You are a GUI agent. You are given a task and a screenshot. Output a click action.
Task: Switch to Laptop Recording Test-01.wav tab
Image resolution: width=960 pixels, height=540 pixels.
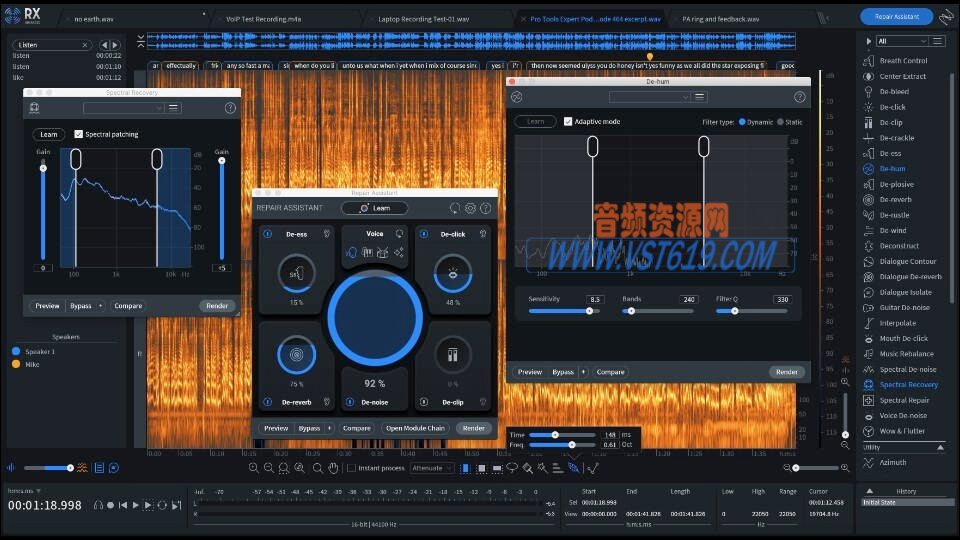click(424, 19)
